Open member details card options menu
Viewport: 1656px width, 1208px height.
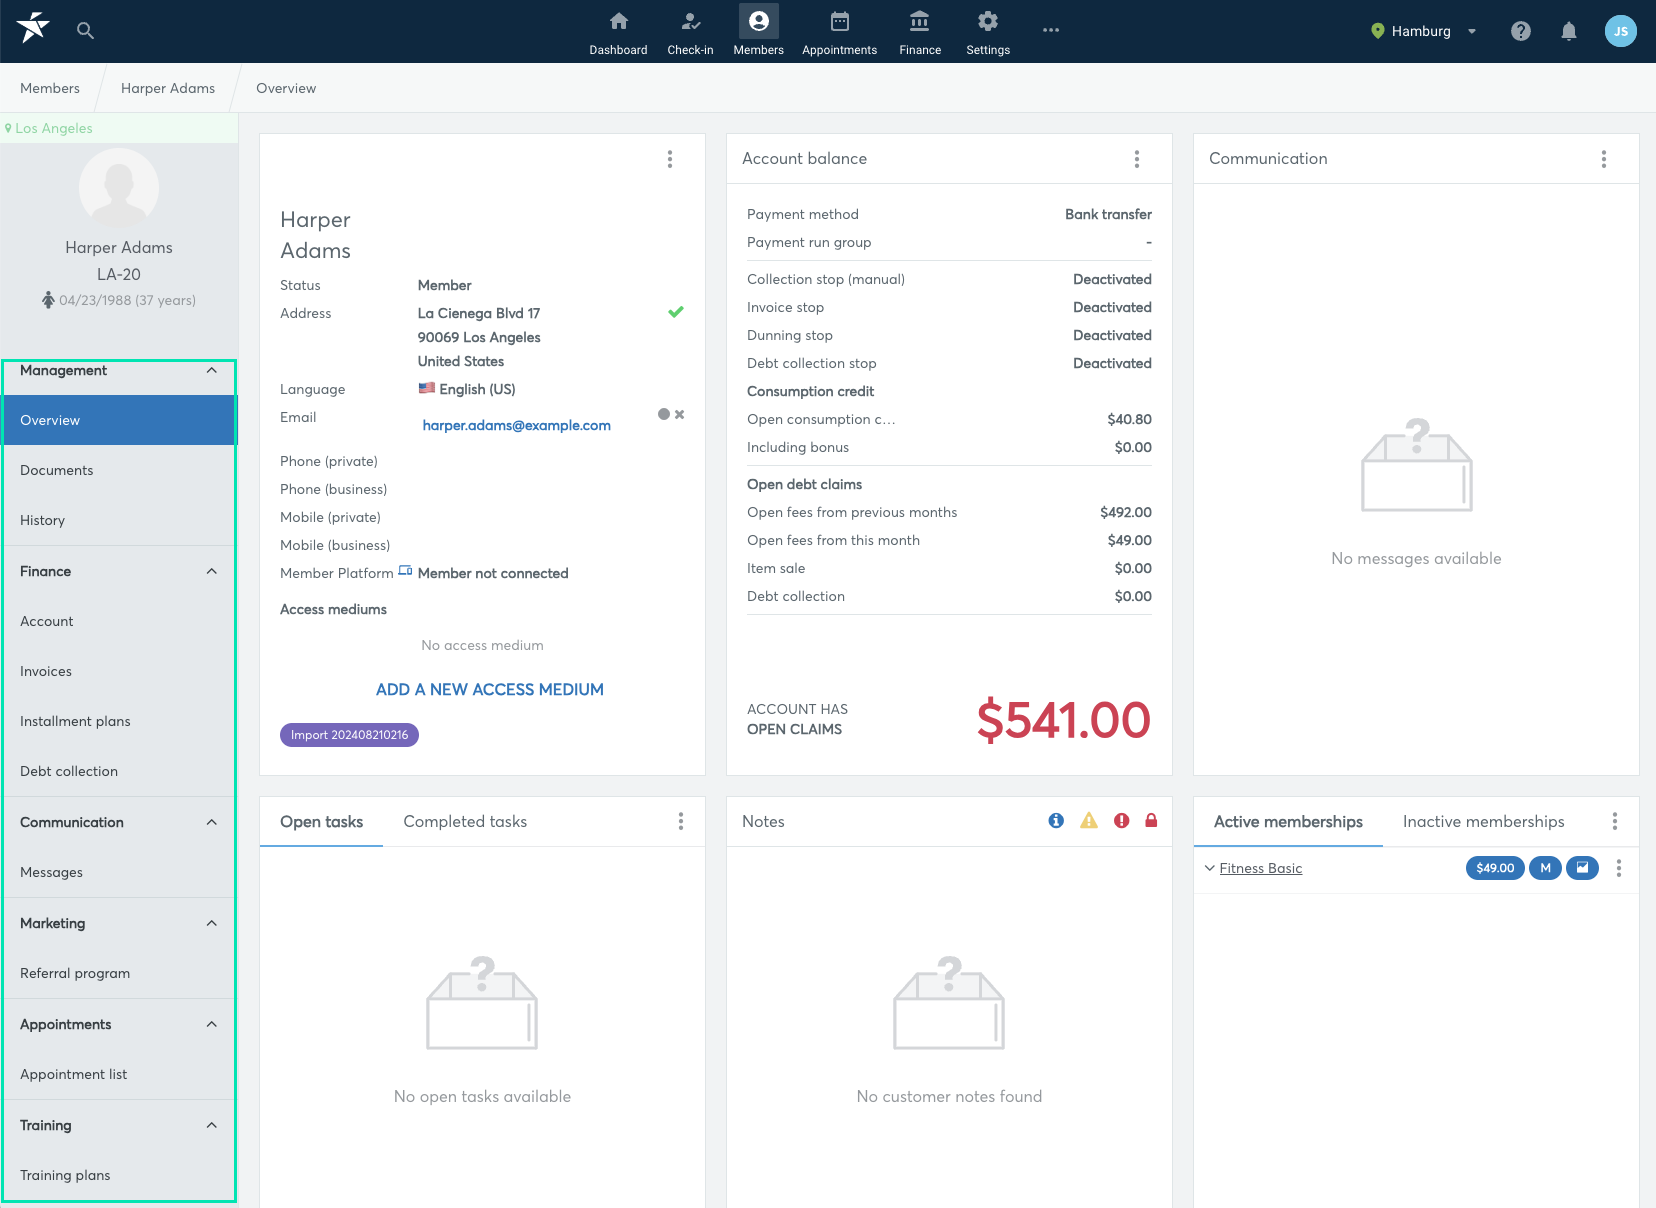pyautogui.click(x=669, y=159)
